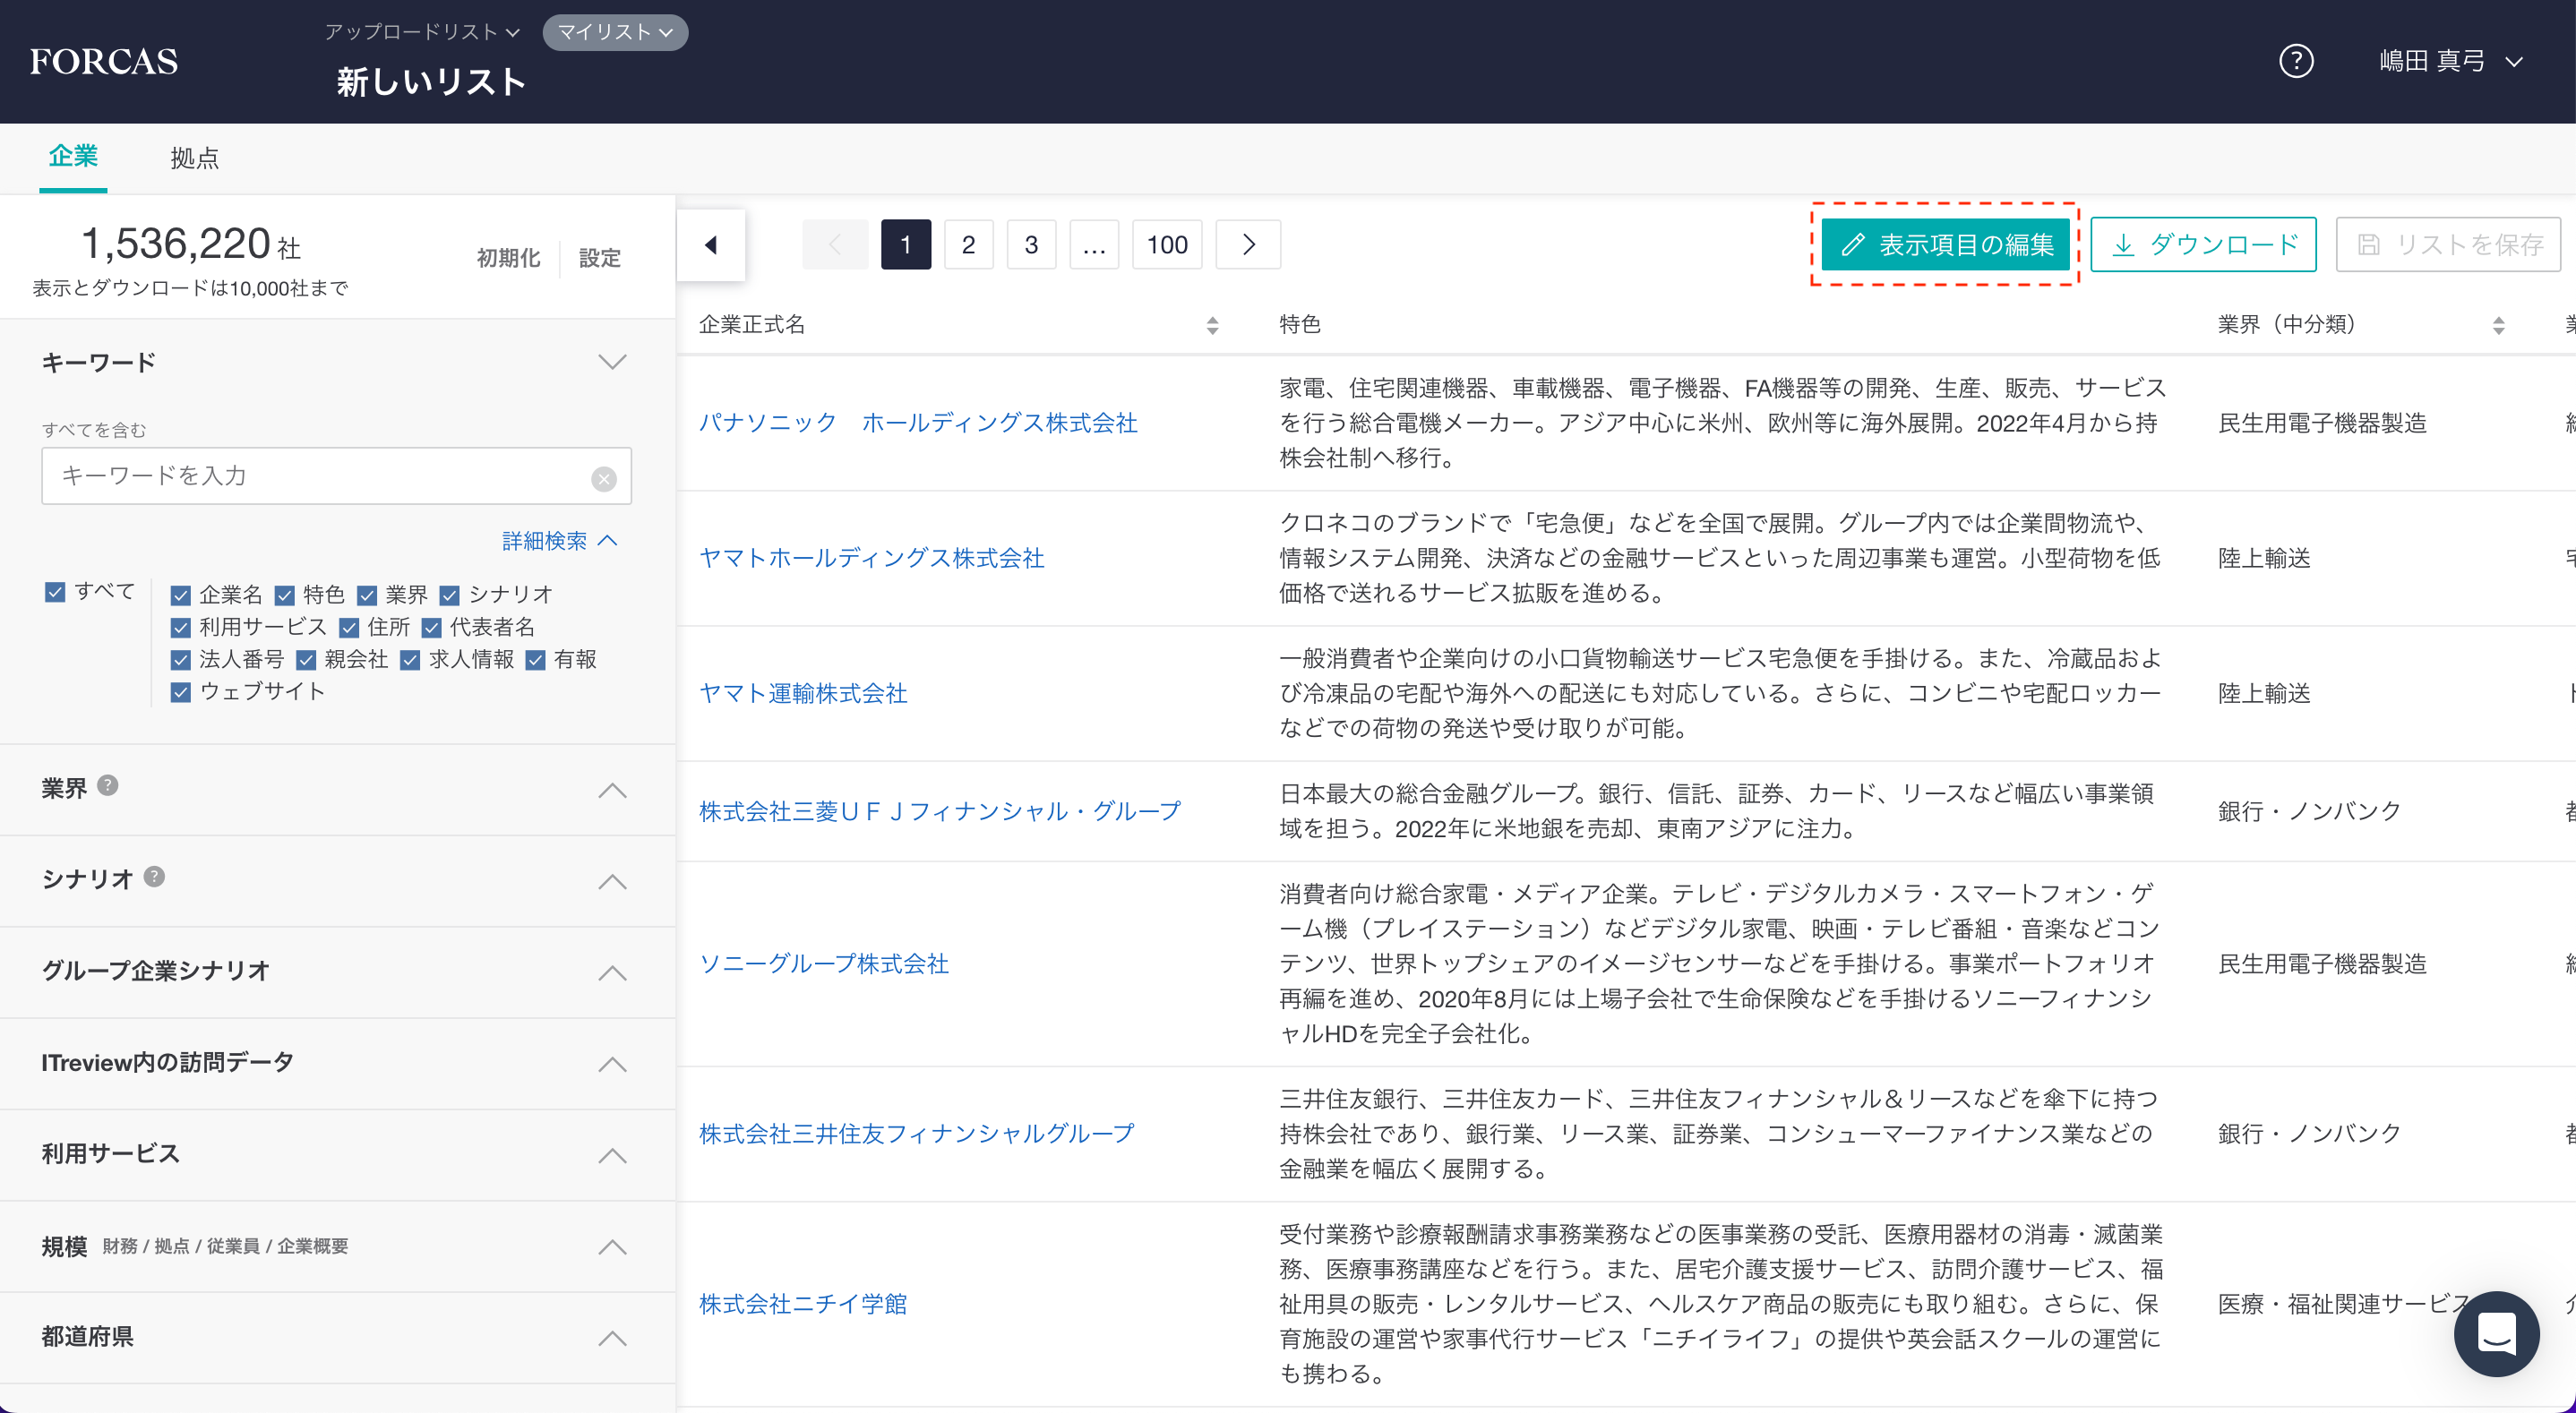
Task: Open the マイリスト dropdown
Action: 614,32
